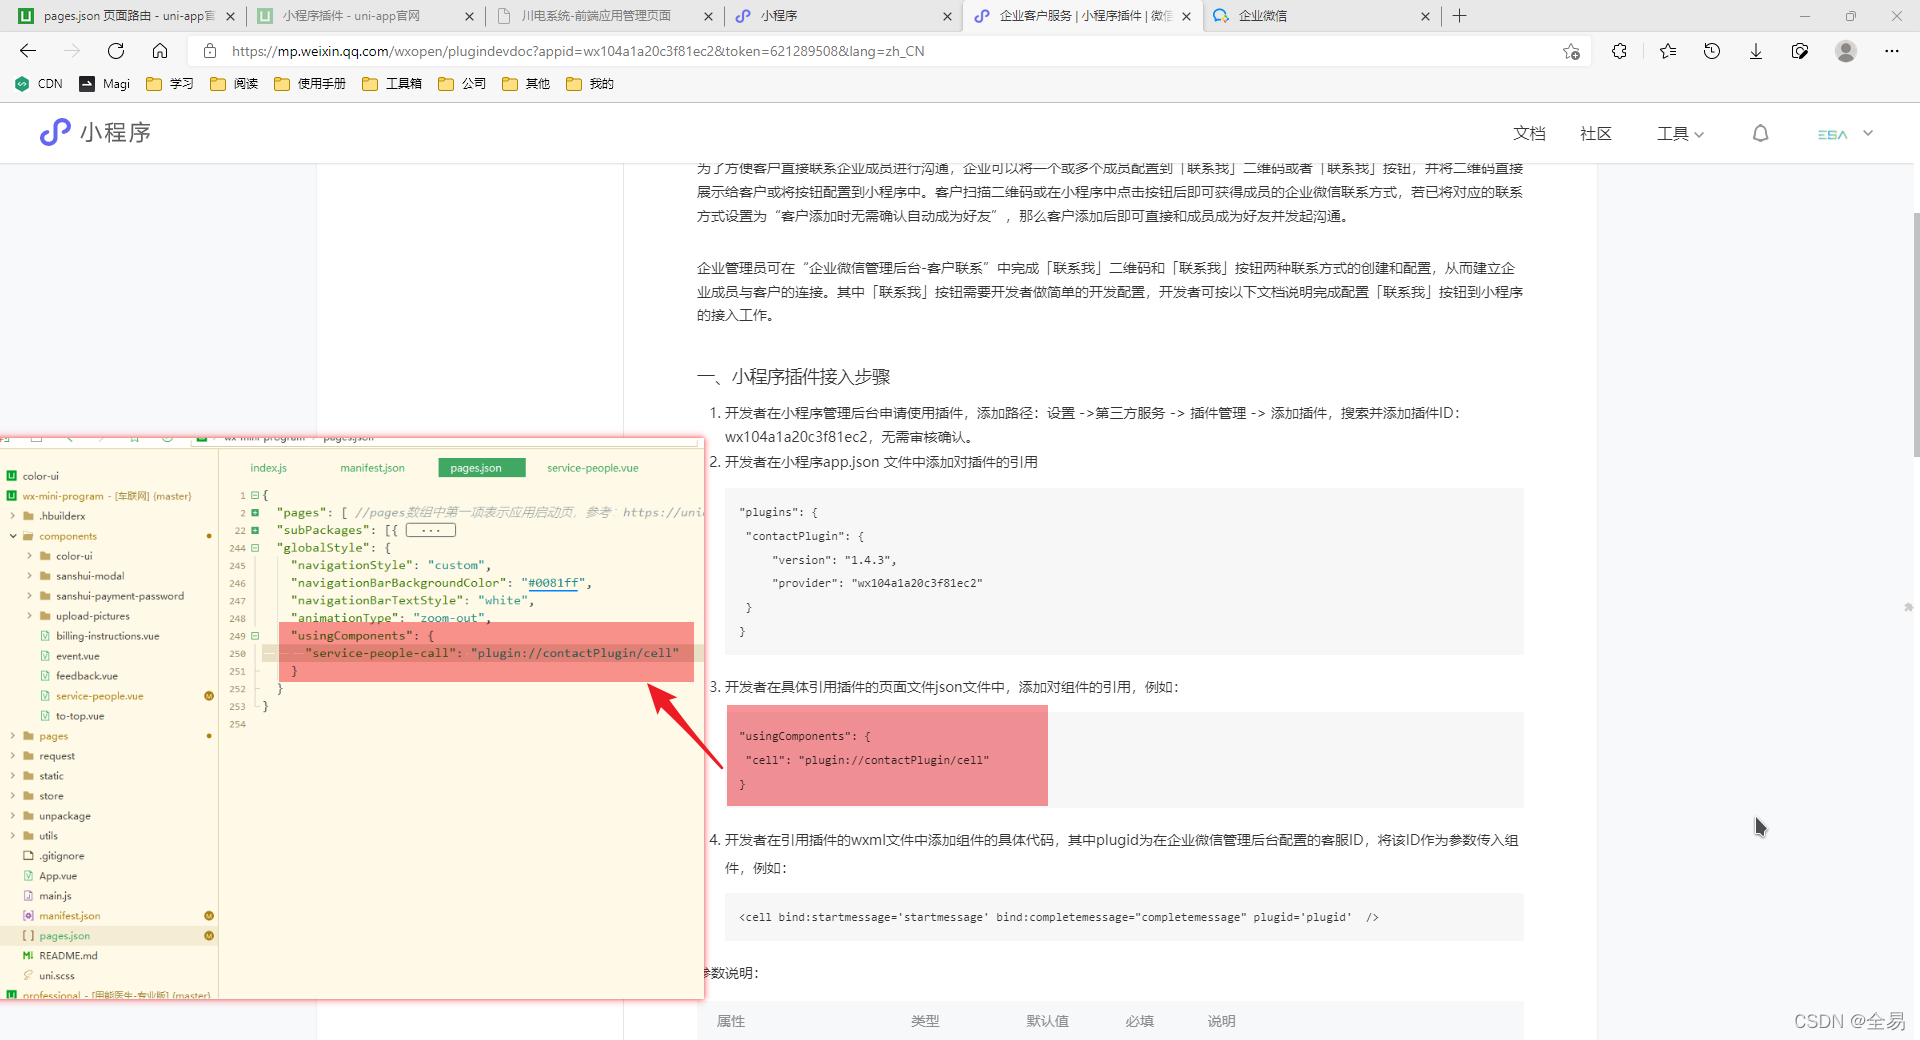Screen dimensions: 1920x1040
Task: Open the downloads panel
Action: (1755, 51)
